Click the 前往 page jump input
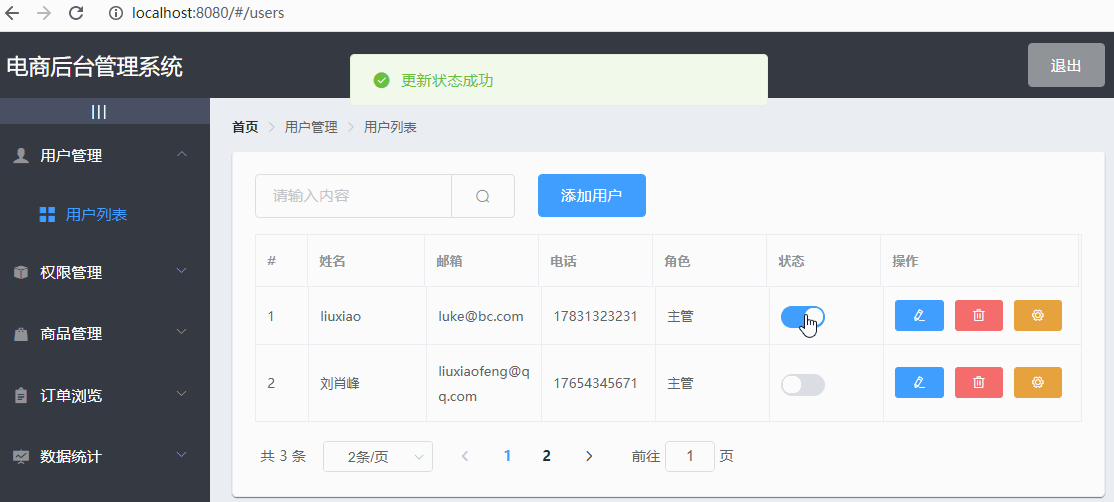The width and height of the screenshot is (1114, 502). tap(690, 456)
